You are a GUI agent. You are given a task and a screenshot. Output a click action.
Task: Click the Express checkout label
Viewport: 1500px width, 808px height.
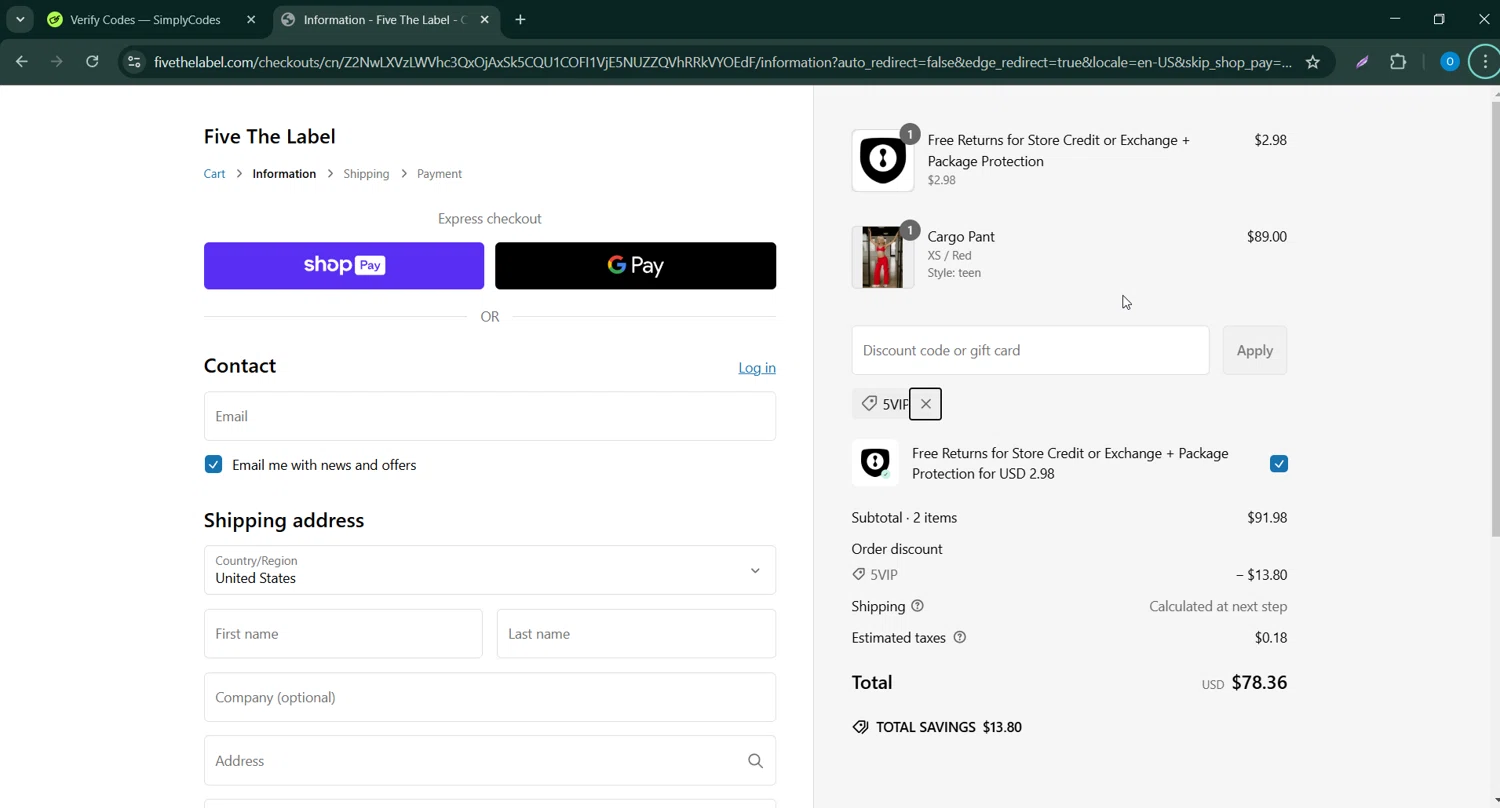tap(490, 219)
